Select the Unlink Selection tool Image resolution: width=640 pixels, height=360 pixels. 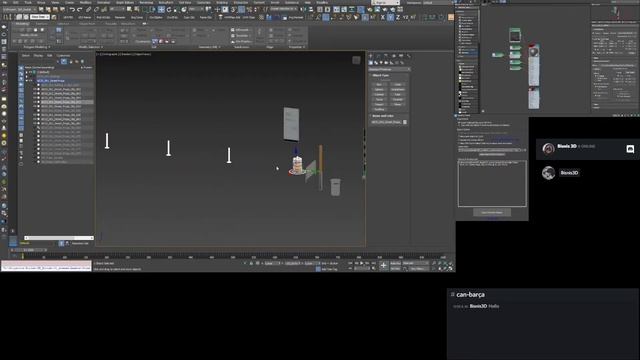[96, 9]
